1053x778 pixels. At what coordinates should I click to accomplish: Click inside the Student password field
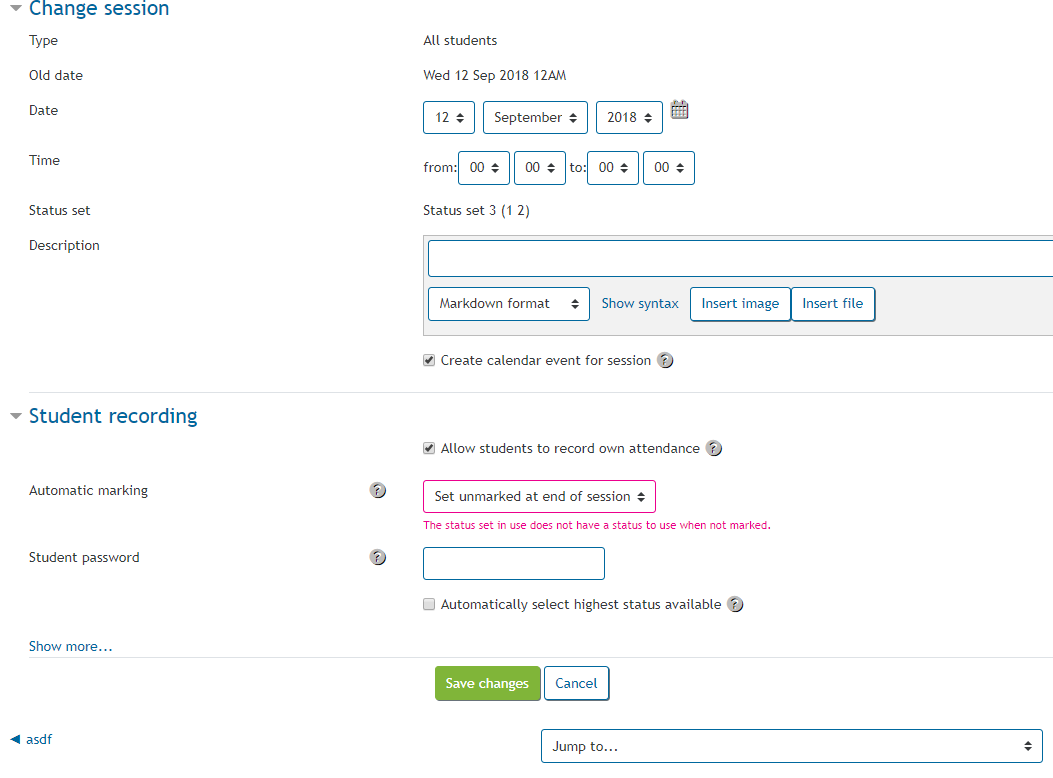(513, 563)
